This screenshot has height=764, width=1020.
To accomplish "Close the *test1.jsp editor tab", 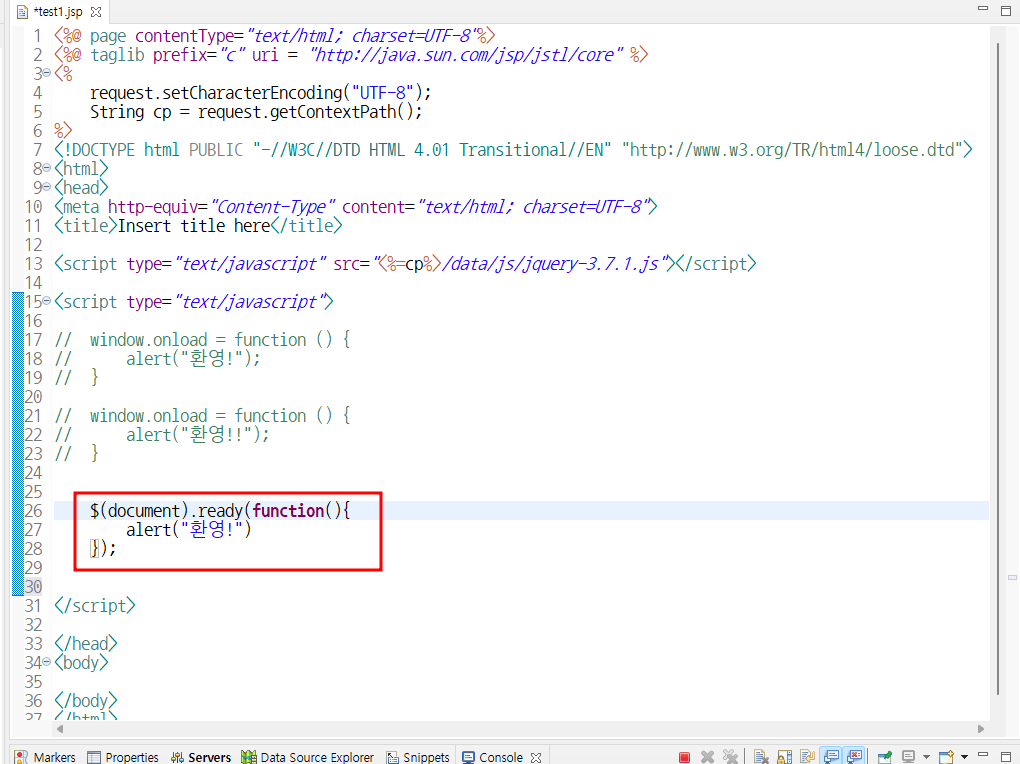I will 96,12.
